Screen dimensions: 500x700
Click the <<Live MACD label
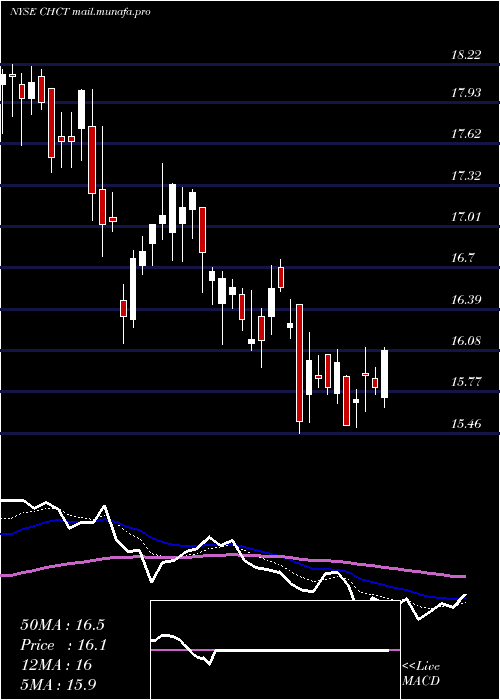click(x=421, y=673)
